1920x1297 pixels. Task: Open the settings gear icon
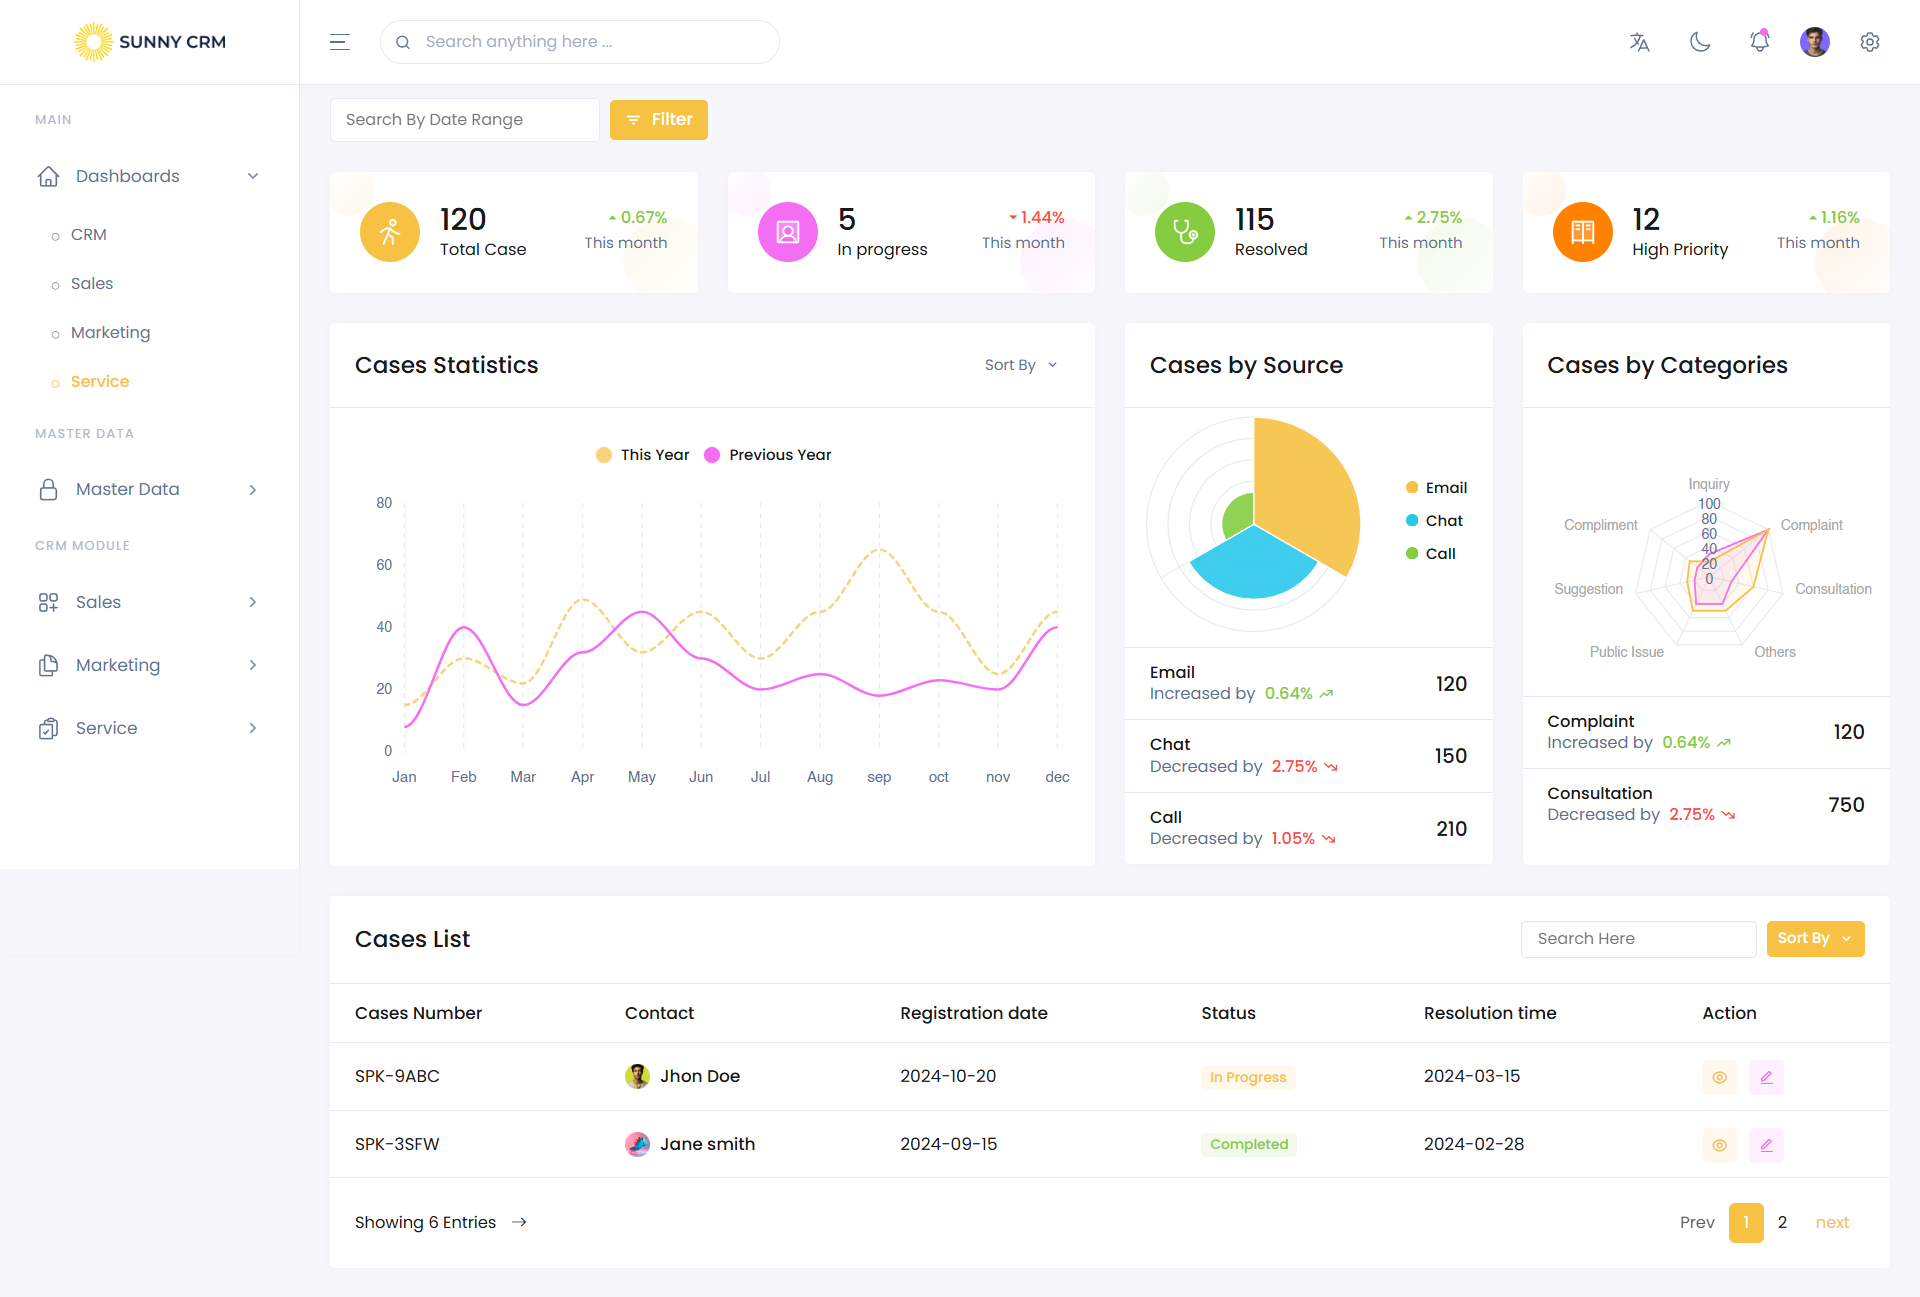click(x=1869, y=42)
